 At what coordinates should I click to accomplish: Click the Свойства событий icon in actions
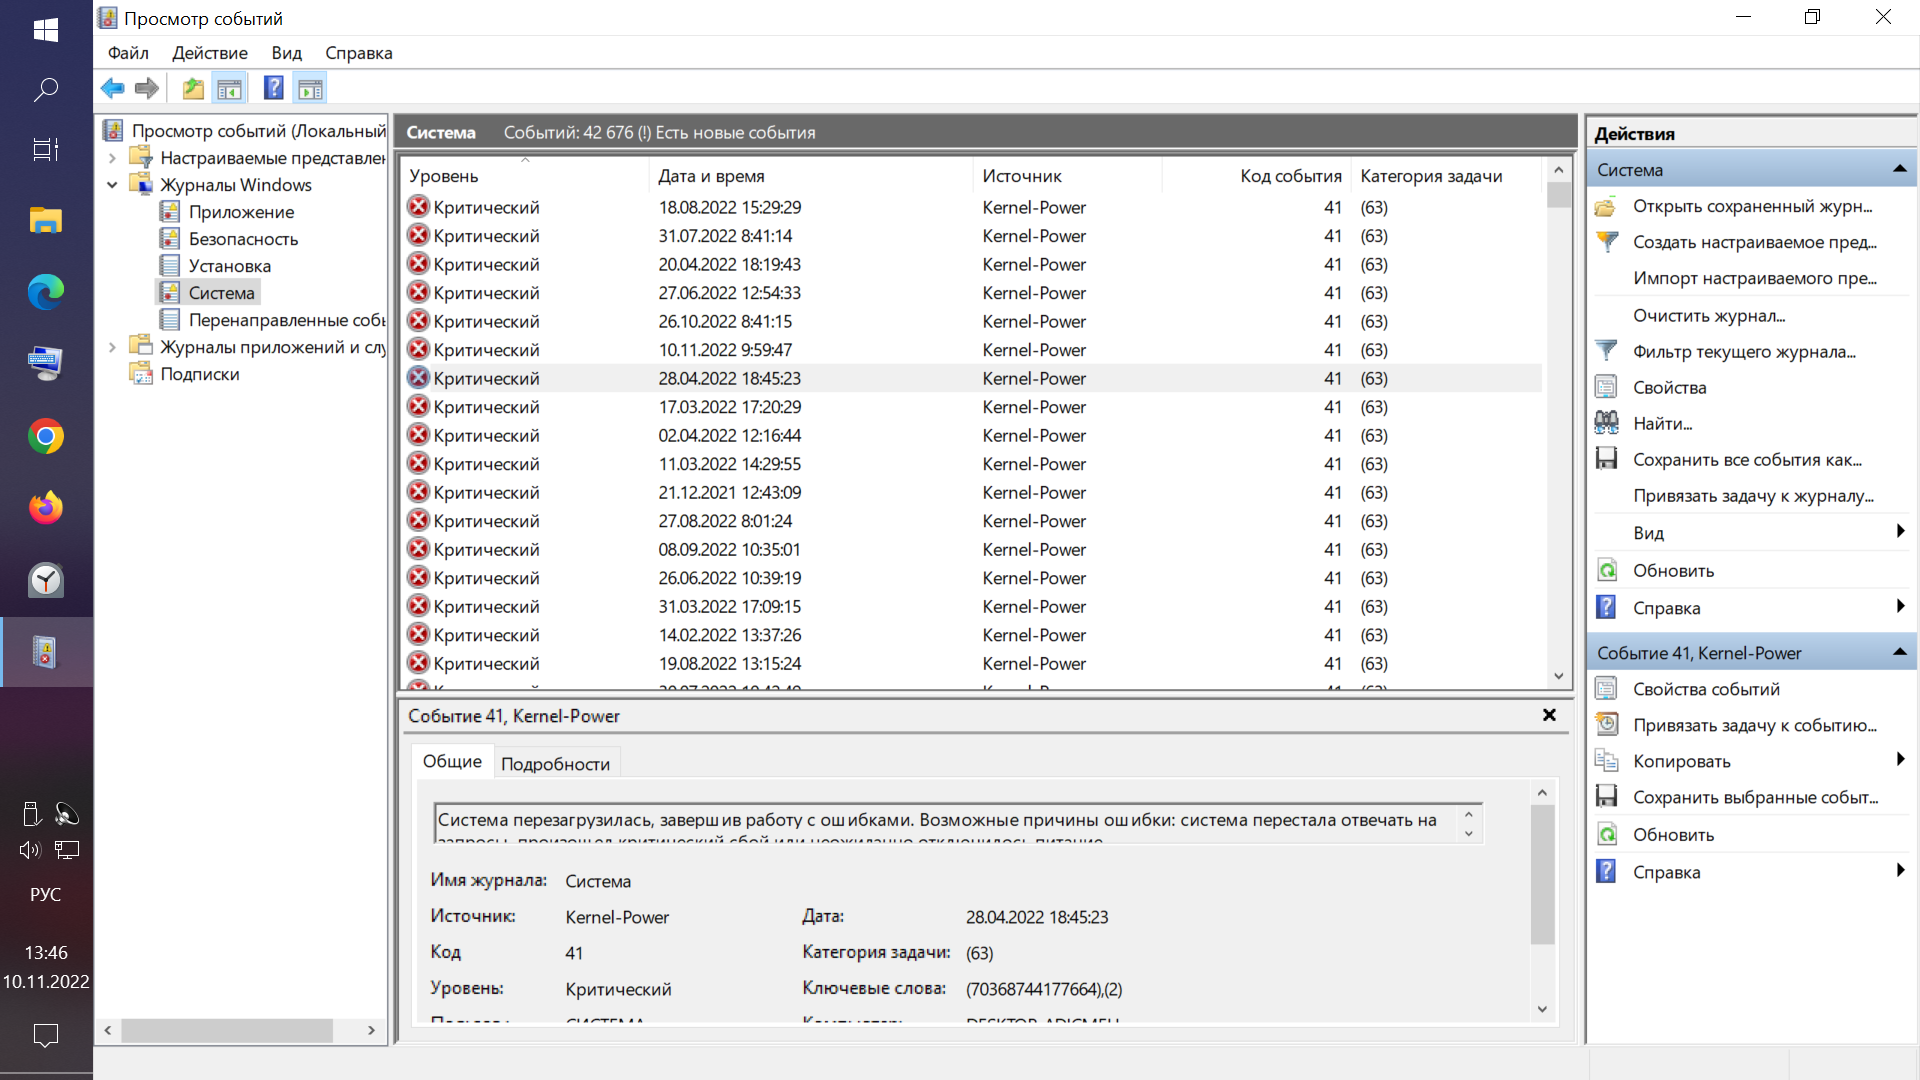click(x=1606, y=689)
